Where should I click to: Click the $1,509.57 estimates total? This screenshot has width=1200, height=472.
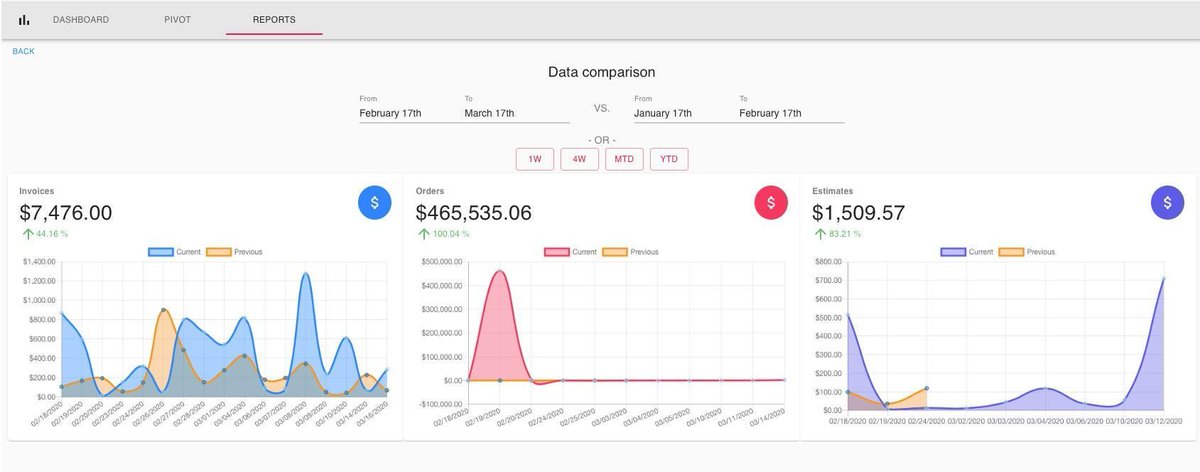[859, 212]
